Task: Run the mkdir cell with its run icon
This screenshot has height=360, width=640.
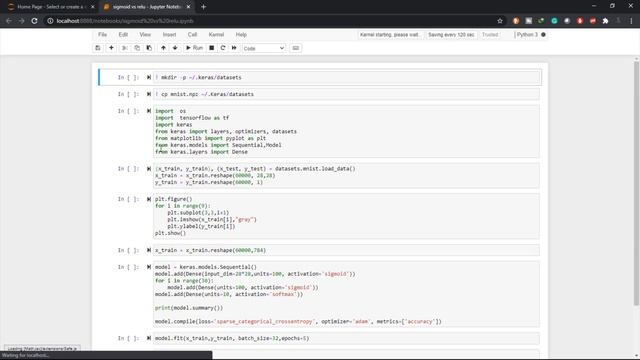Action: point(149,77)
